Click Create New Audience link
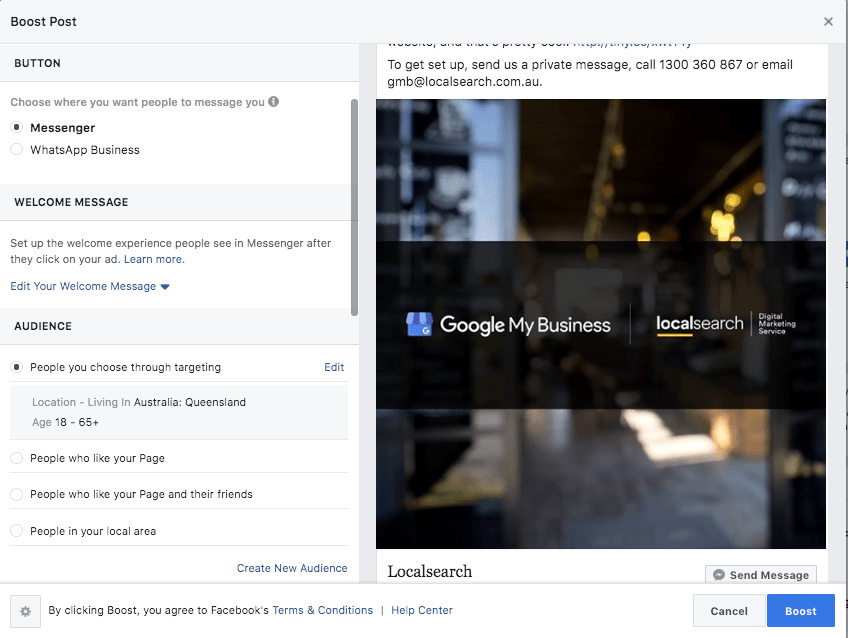This screenshot has width=848, height=638. click(292, 568)
